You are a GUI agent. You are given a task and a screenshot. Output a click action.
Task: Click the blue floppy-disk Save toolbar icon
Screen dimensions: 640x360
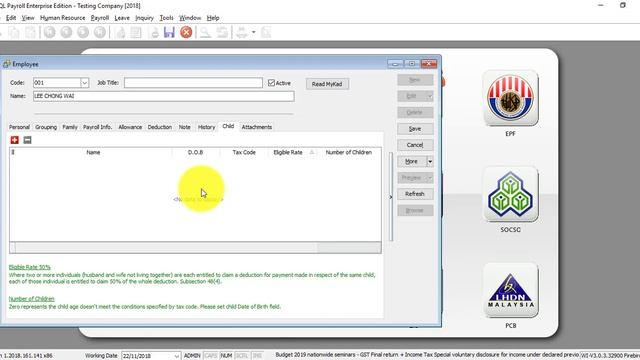pyautogui.click(x=169, y=32)
